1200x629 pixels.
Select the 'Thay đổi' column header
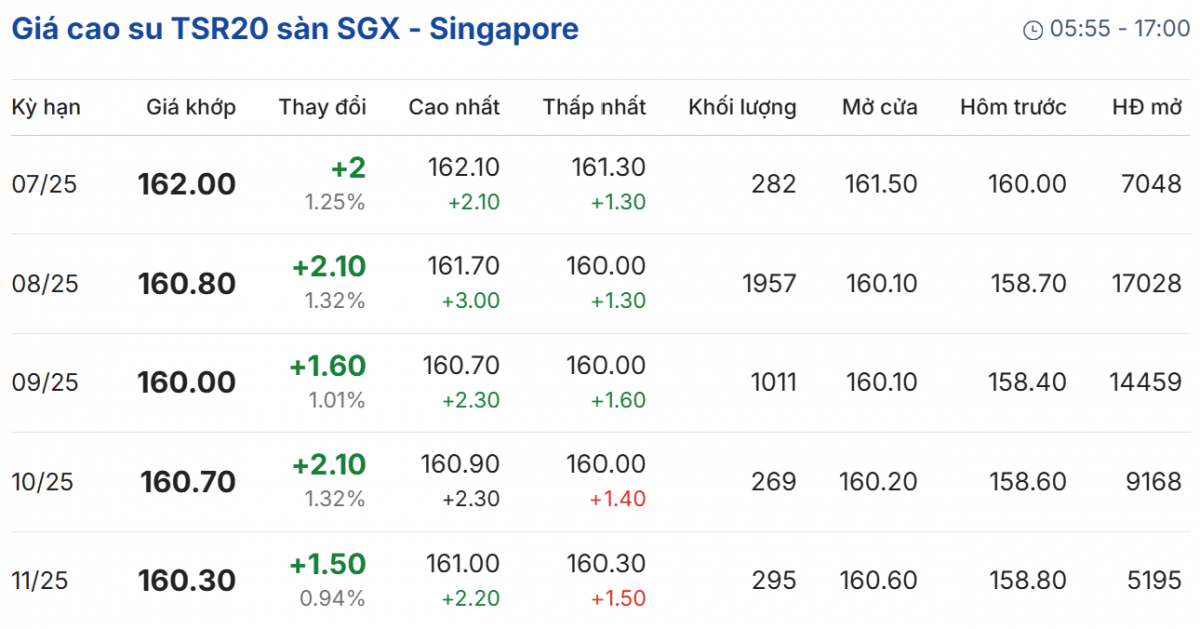click(x=322, y=107)
